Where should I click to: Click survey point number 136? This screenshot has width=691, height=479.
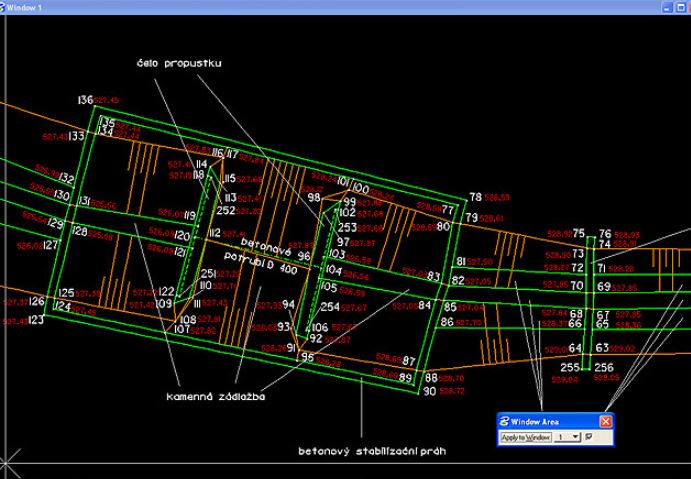point(85,100)
